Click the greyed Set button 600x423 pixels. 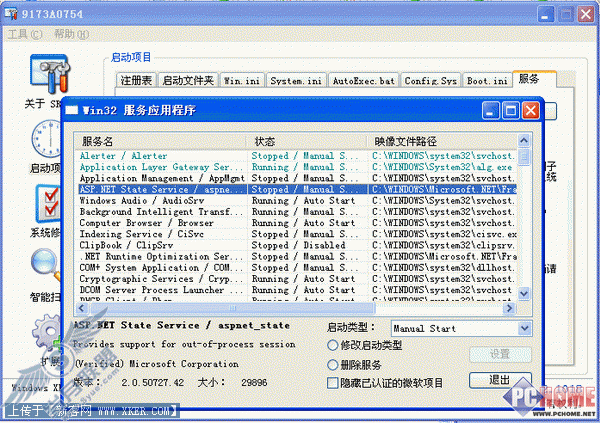tap(500, 354)
